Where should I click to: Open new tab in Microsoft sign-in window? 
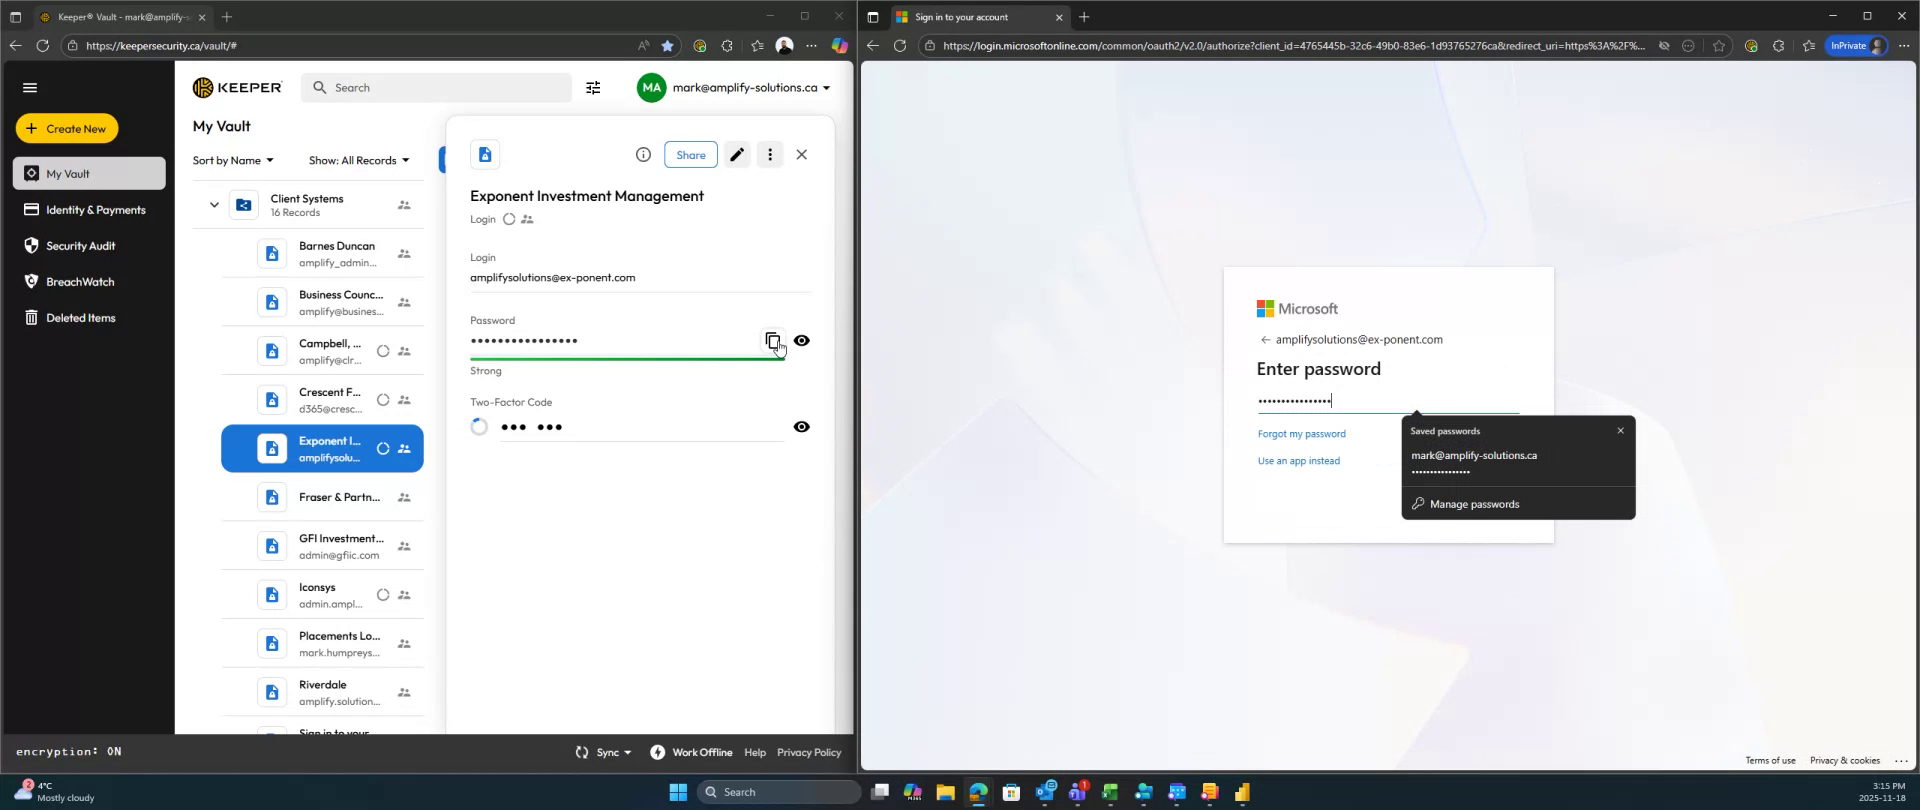coord(1083,17)
